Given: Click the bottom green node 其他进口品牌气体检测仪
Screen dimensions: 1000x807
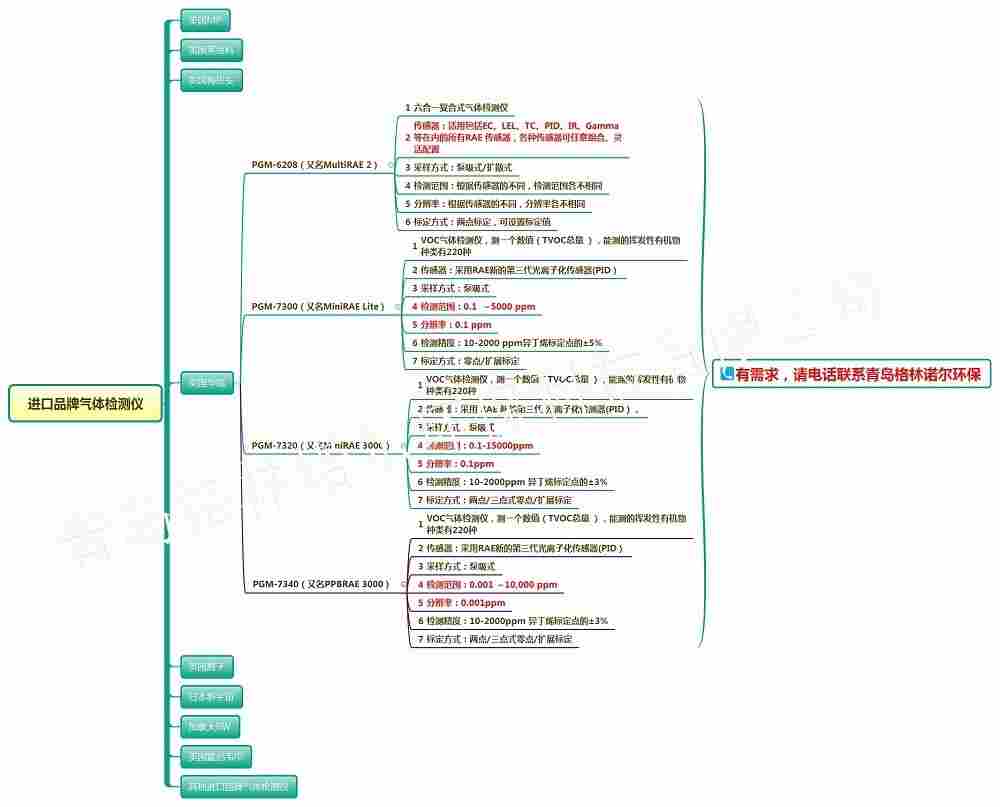Looking at the screenshot, I should tap(238, 786).
